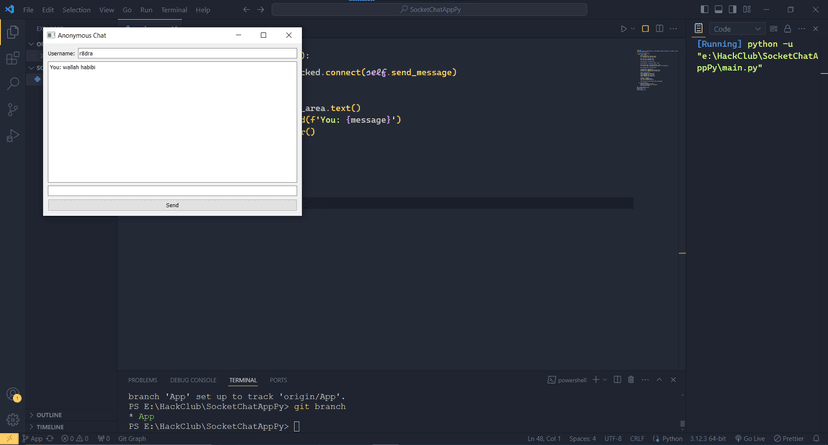The height and width of the screenshot is (445, 828).
Task: Open the Source Control view icon
Action: [x=13, y=109]
